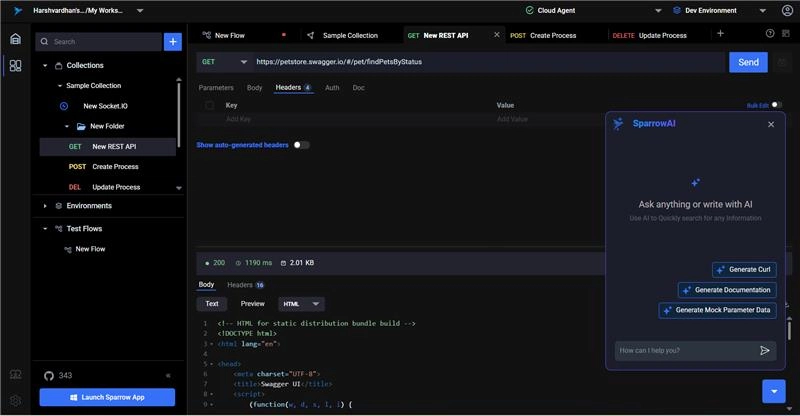Image resolution: width=800 pixels, height=416 pixels.
Task: Collapse the New Folder node
Action: tap(67, 126)
